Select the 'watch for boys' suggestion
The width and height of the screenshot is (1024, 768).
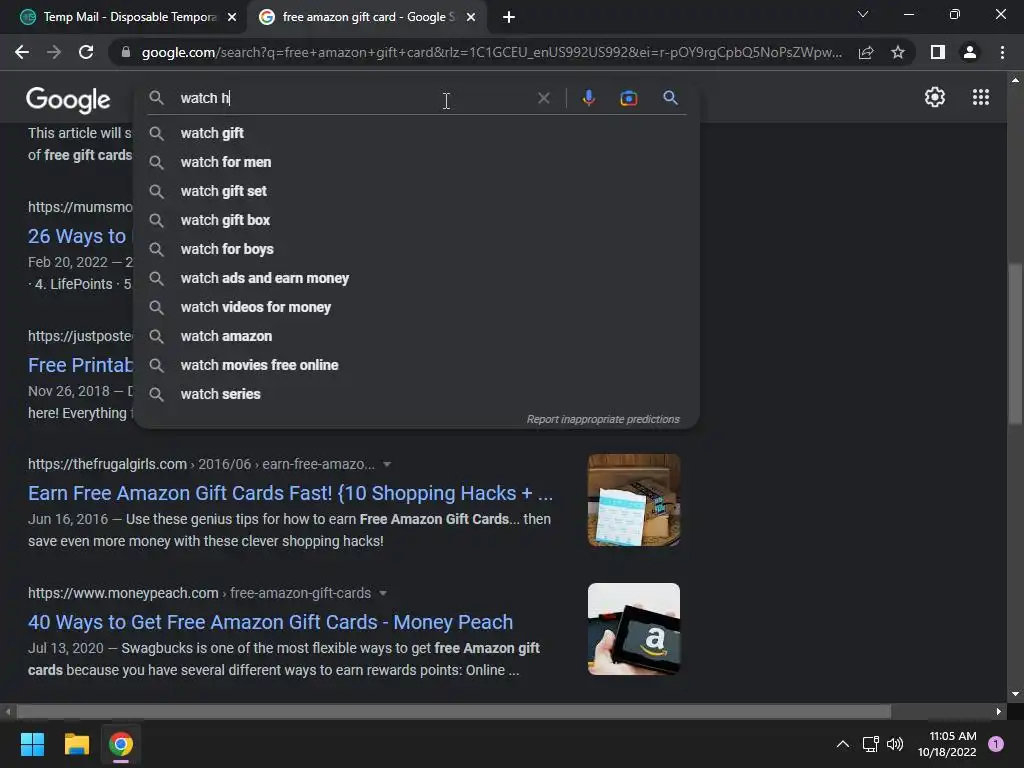417,249
